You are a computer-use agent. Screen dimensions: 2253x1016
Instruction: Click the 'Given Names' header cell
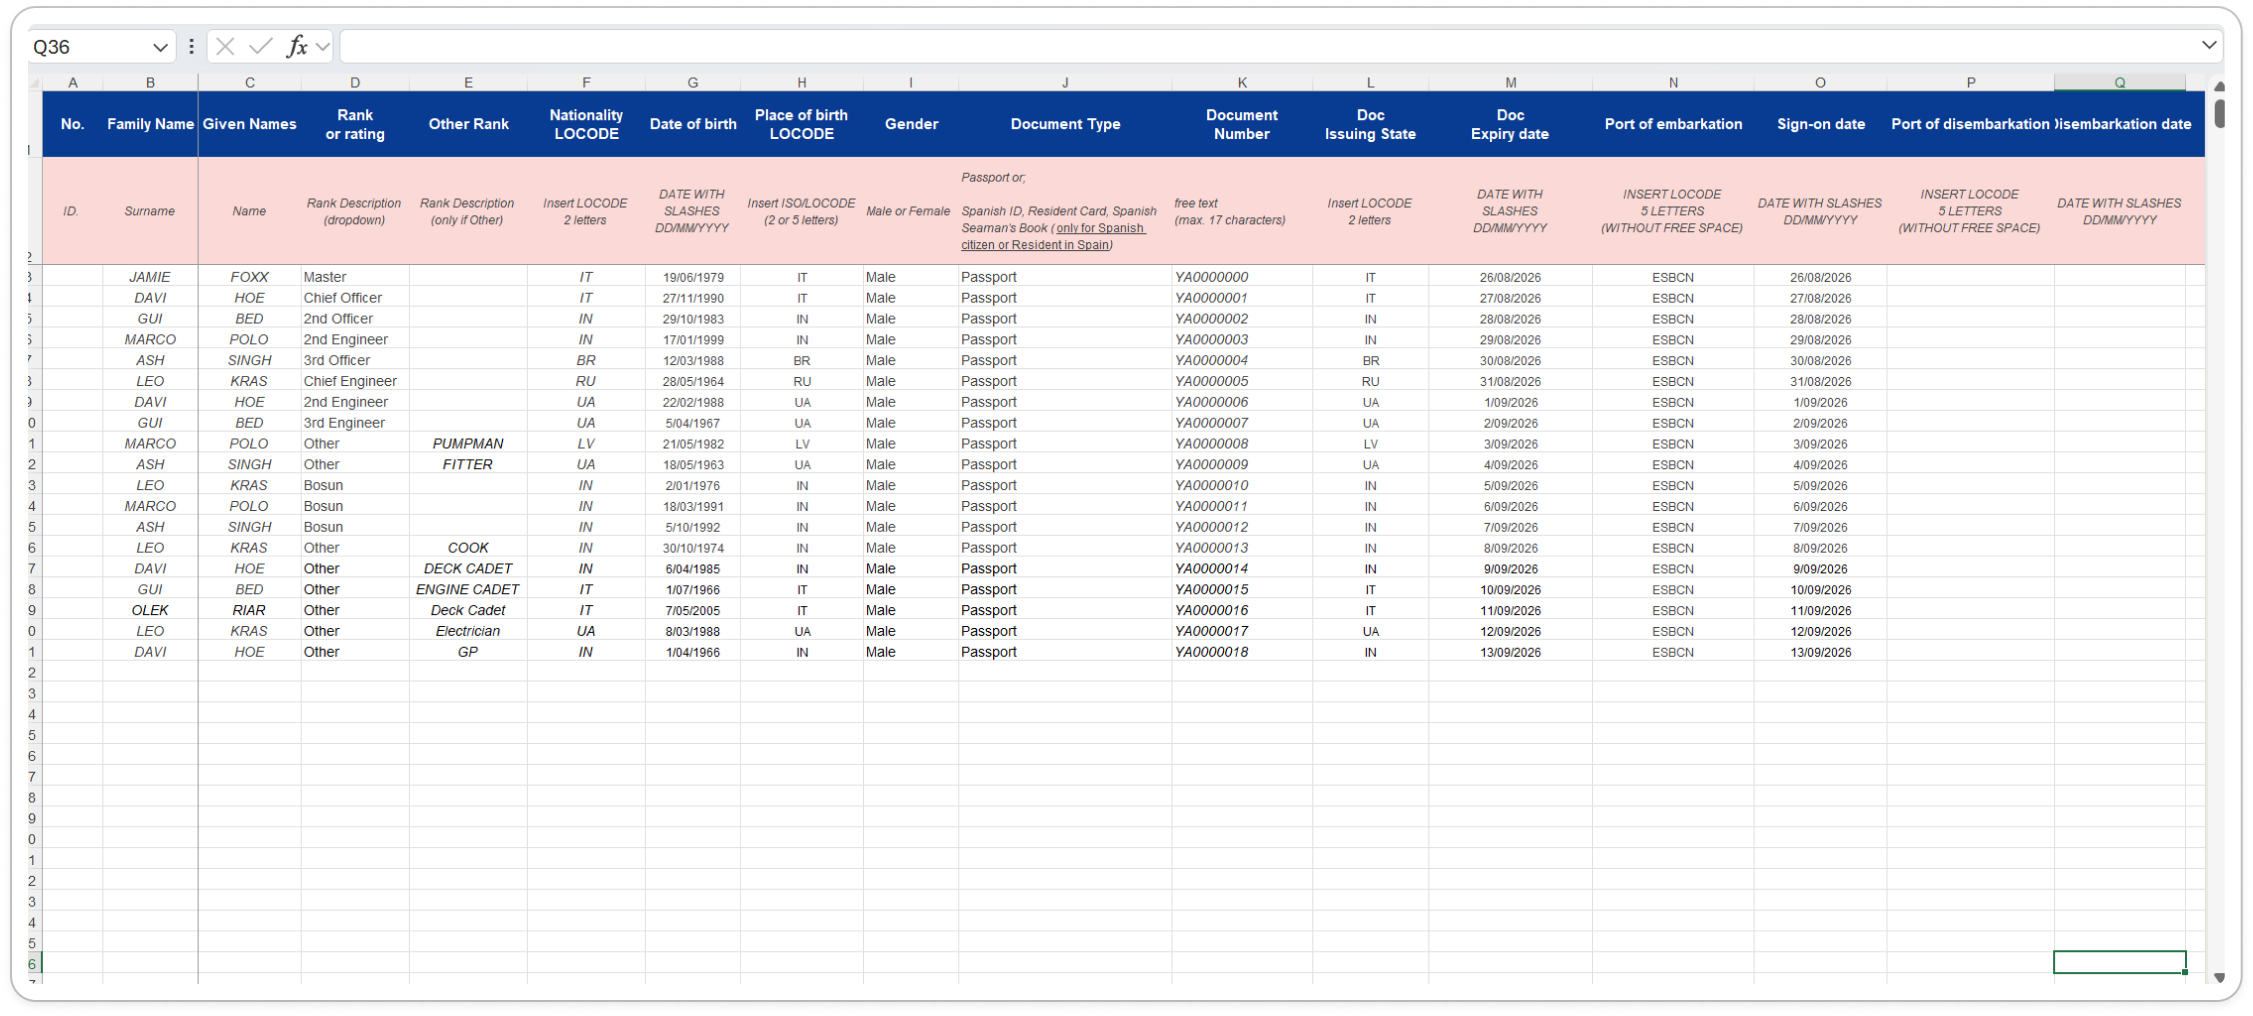coord(250,124)
